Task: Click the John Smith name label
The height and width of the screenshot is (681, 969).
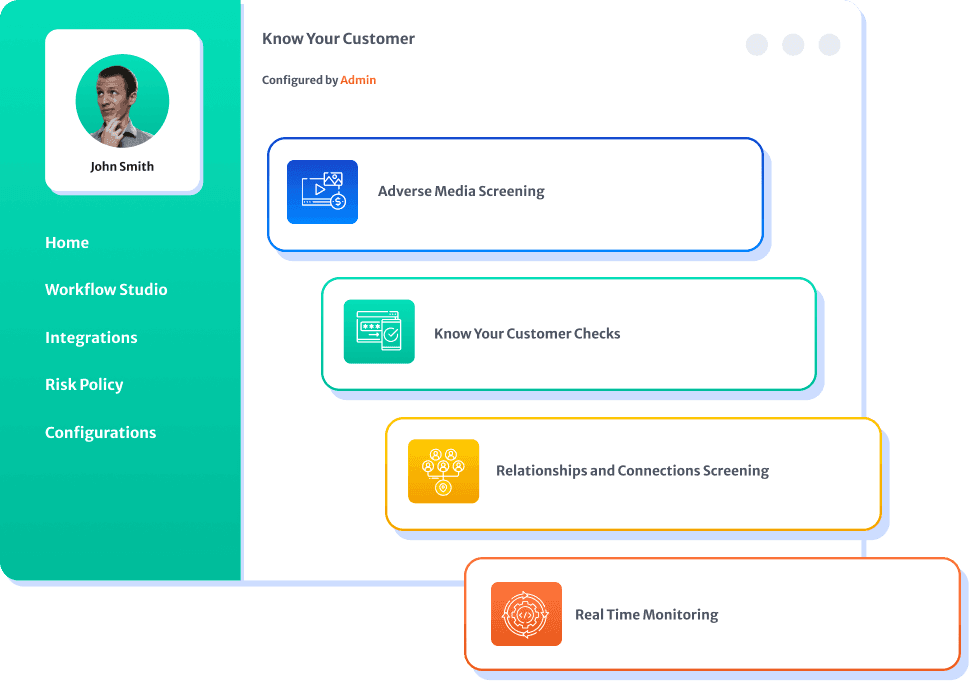Action: [122, 166]
